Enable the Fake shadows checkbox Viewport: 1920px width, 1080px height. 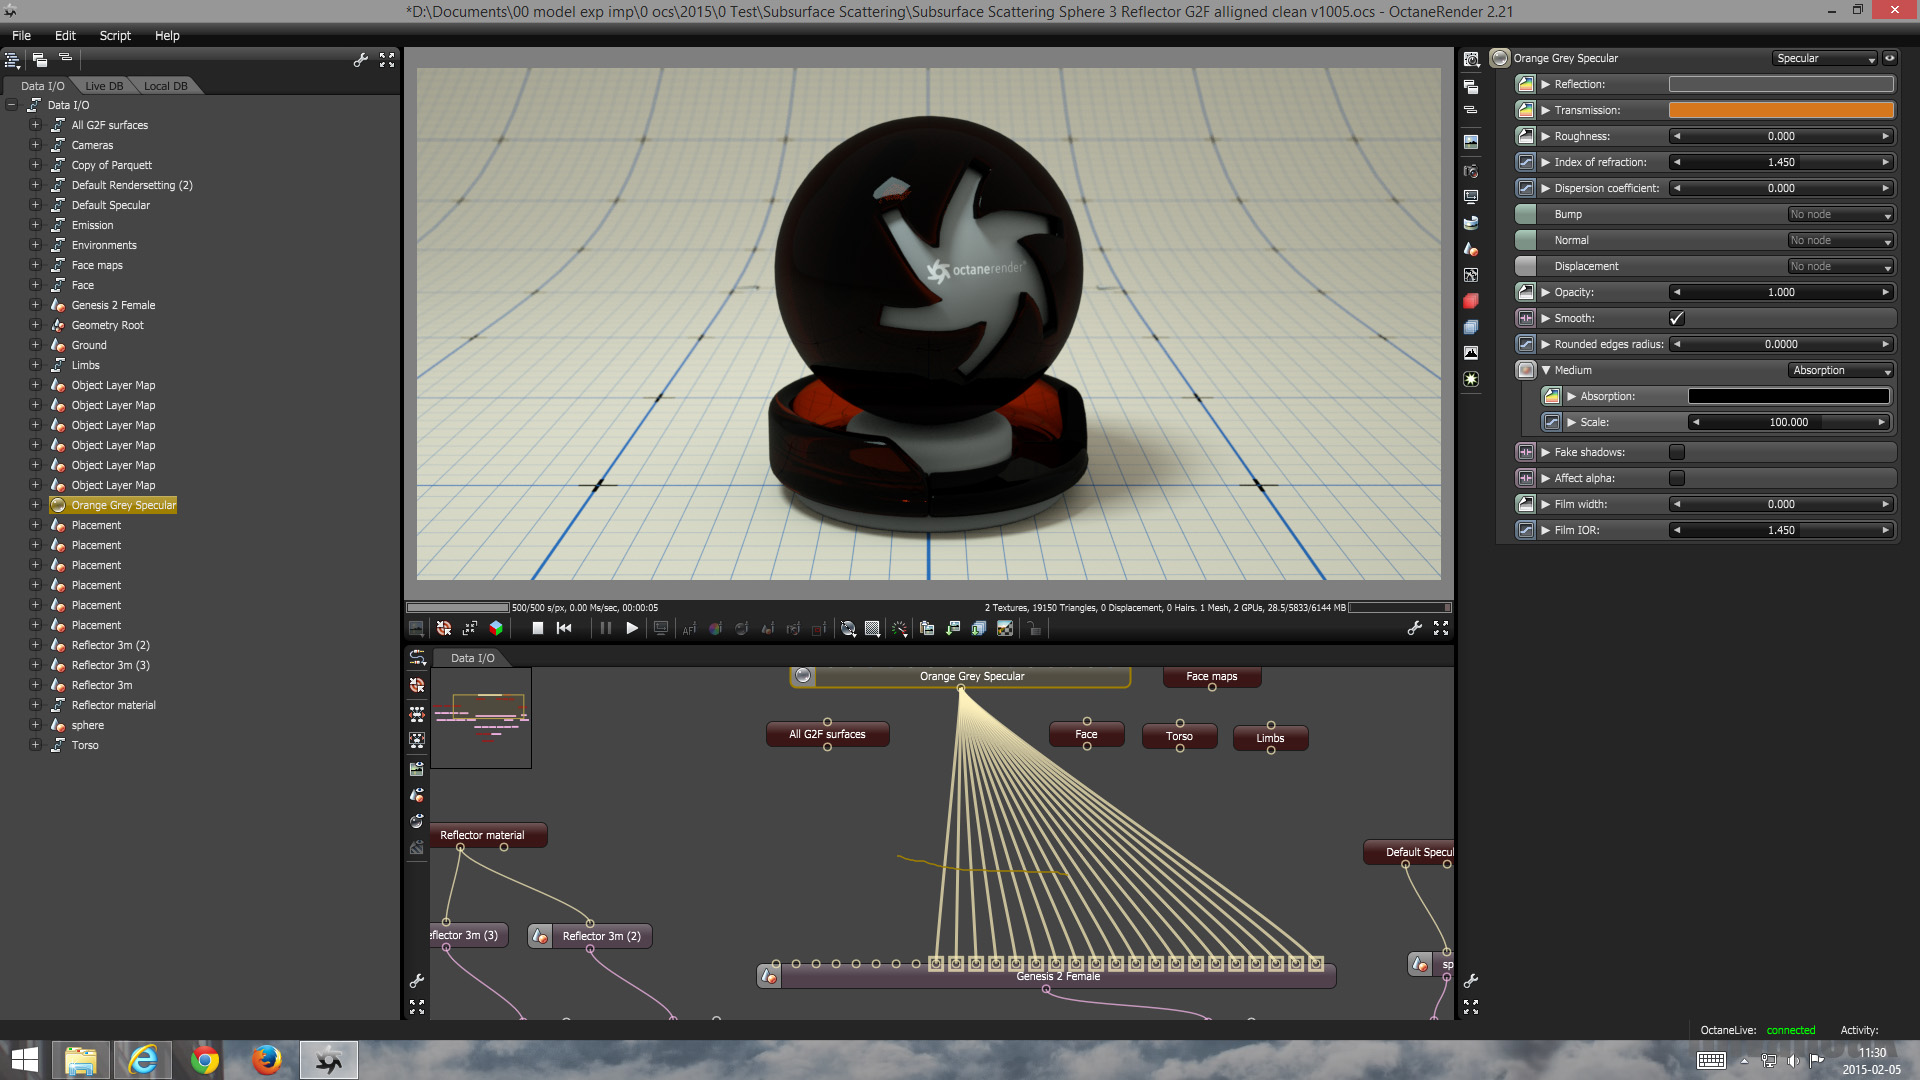coord(1677,452)
